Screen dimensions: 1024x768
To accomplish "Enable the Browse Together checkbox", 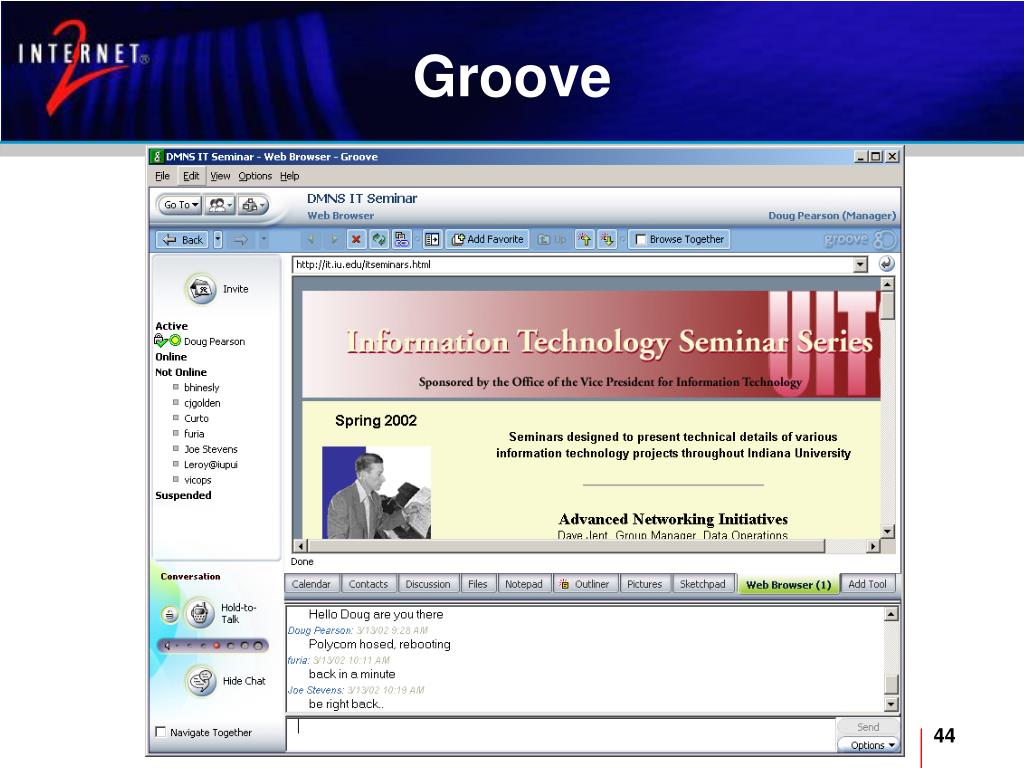I will (x=641, y=240).
